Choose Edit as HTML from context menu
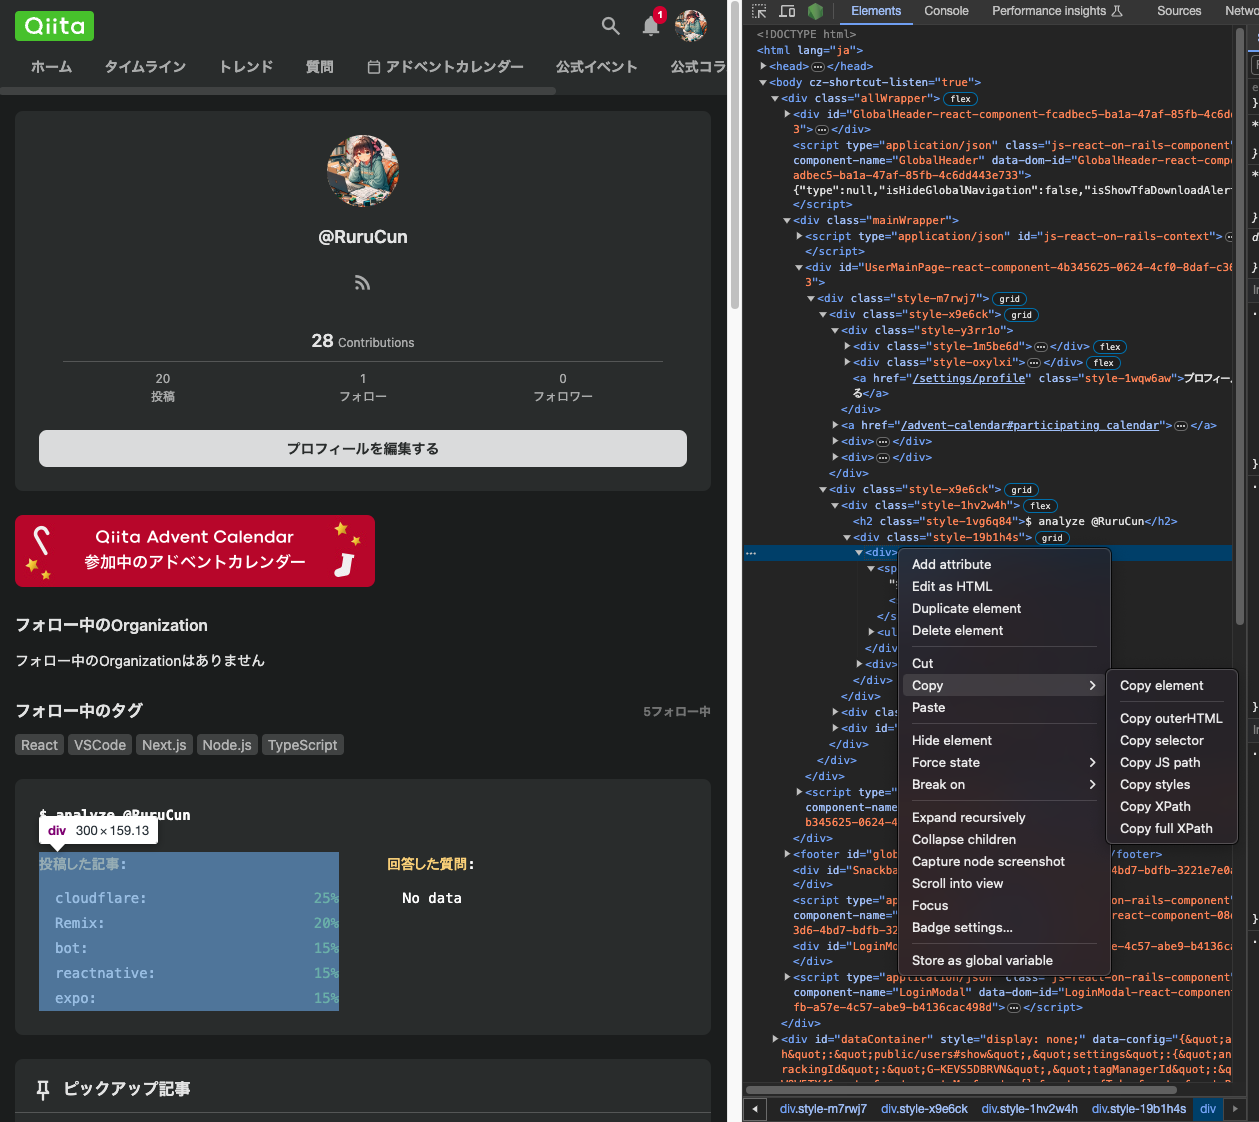Screen dimensions: 1259x1122 [1004, 587]
